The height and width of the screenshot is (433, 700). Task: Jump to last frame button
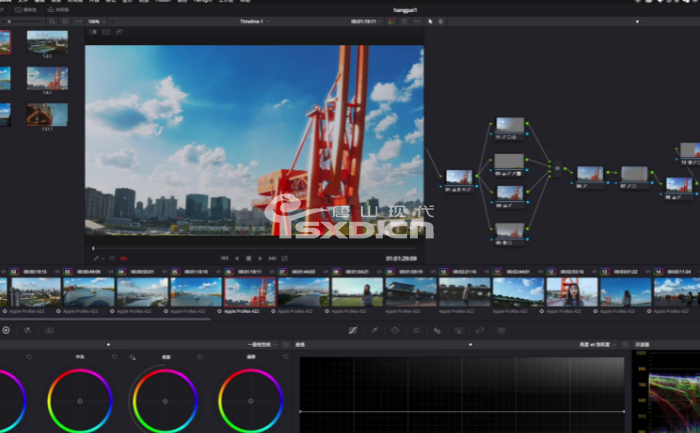(x=272, y=258)
